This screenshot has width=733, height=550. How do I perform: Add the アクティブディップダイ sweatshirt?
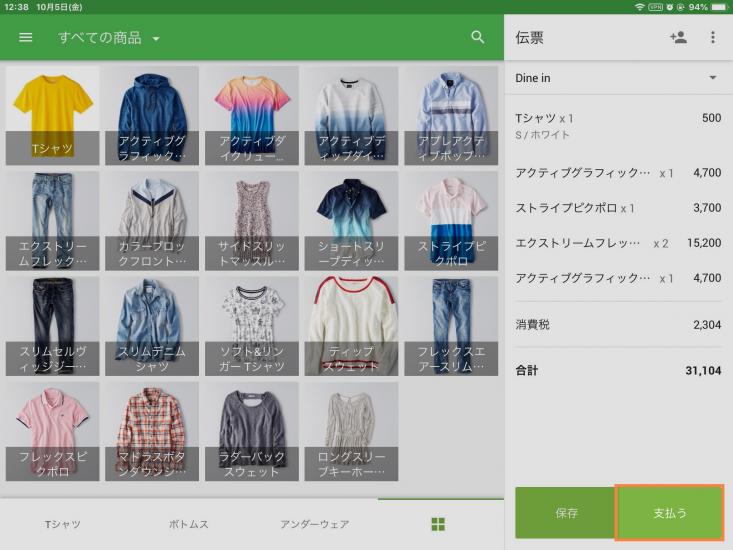click(352, 115)
